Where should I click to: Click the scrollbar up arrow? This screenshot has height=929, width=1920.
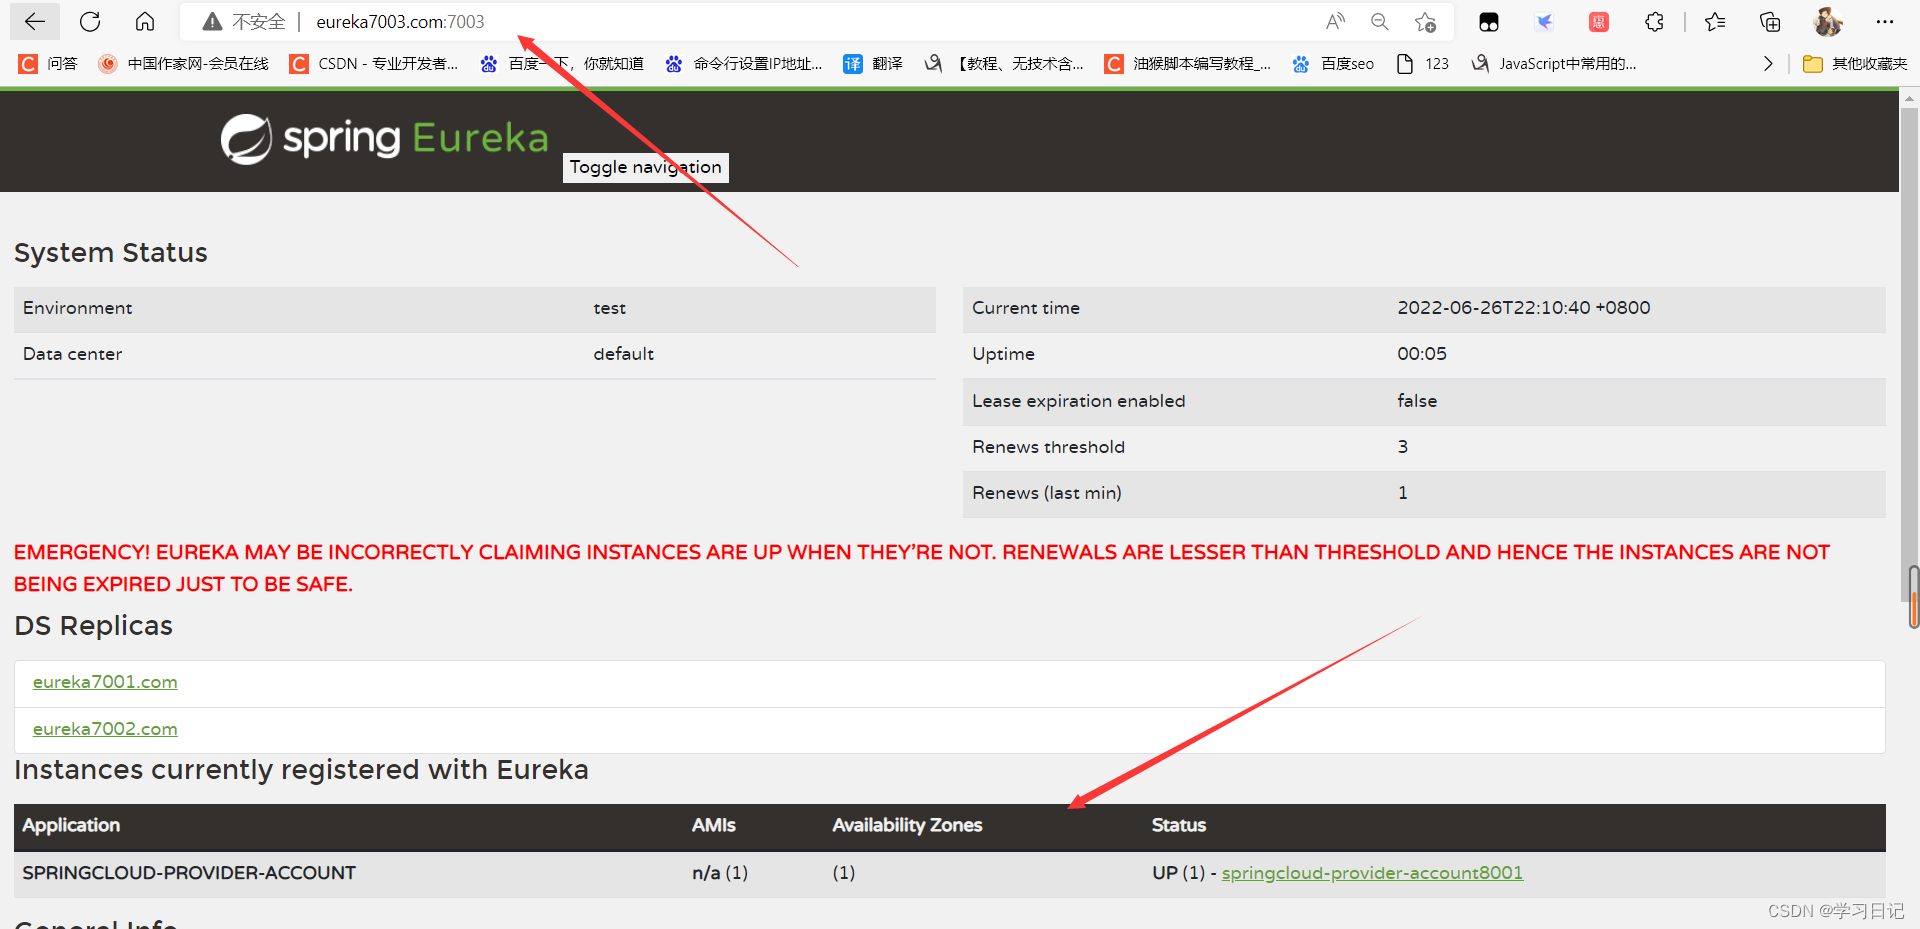coord(1910,99)
